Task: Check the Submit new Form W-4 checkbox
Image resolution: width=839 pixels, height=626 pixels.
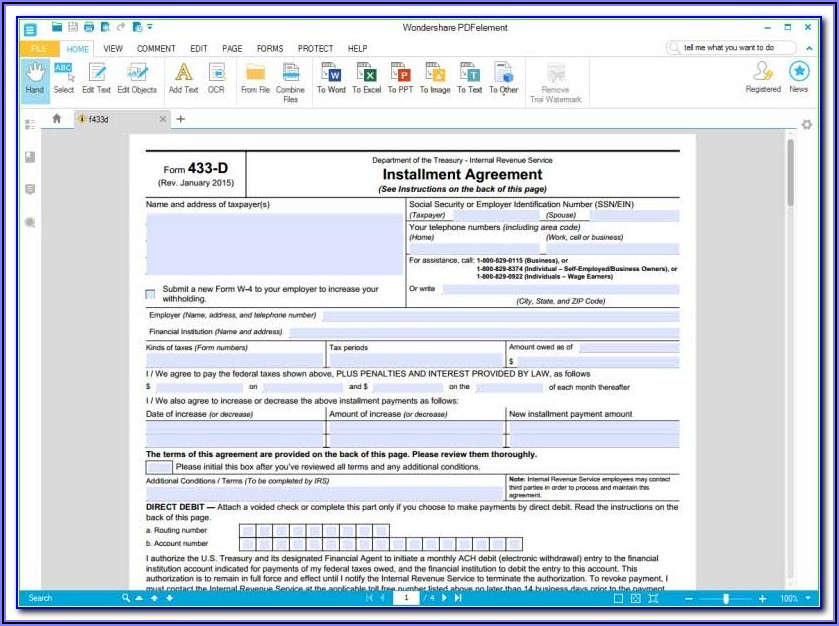Action: coord(150,294)
